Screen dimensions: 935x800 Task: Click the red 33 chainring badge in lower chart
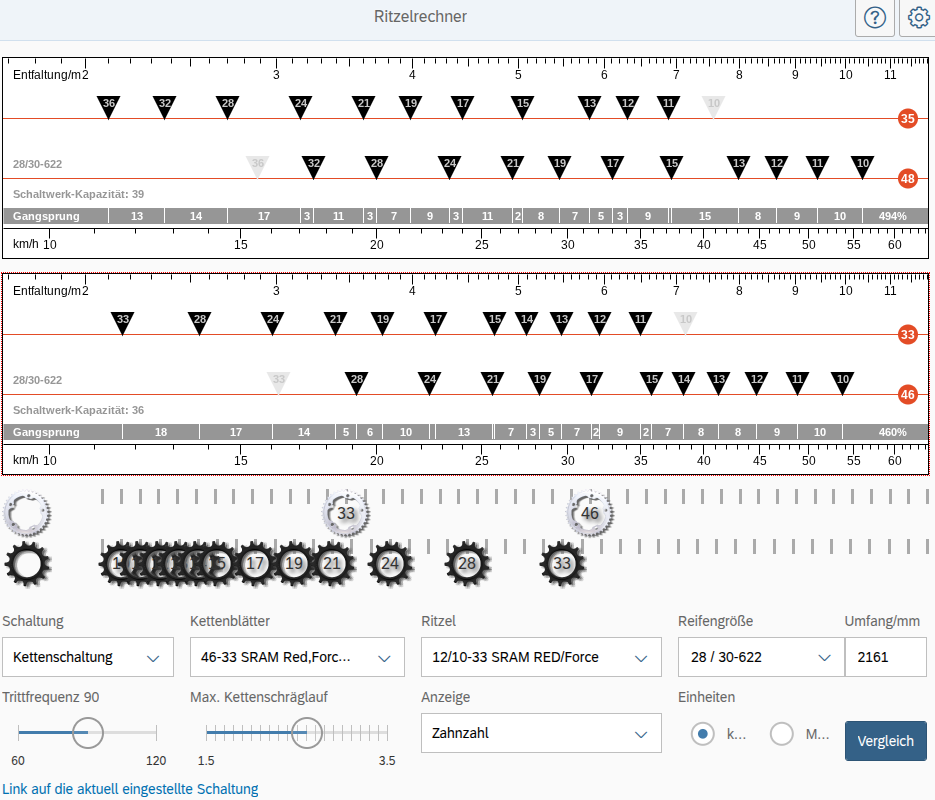coord(908,334)
